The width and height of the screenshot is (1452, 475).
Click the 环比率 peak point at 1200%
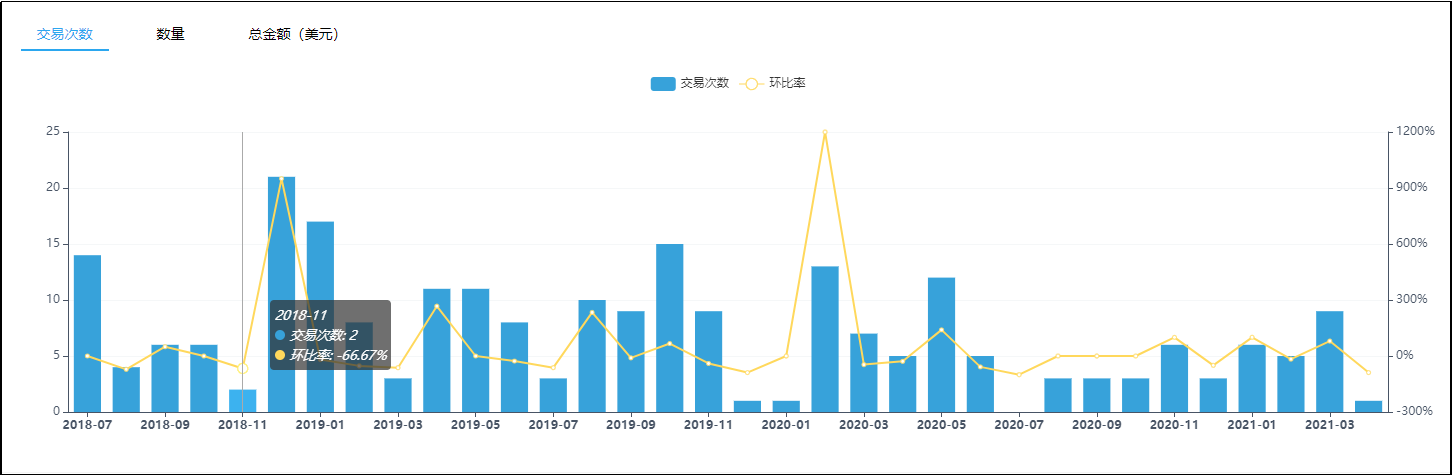825,132
